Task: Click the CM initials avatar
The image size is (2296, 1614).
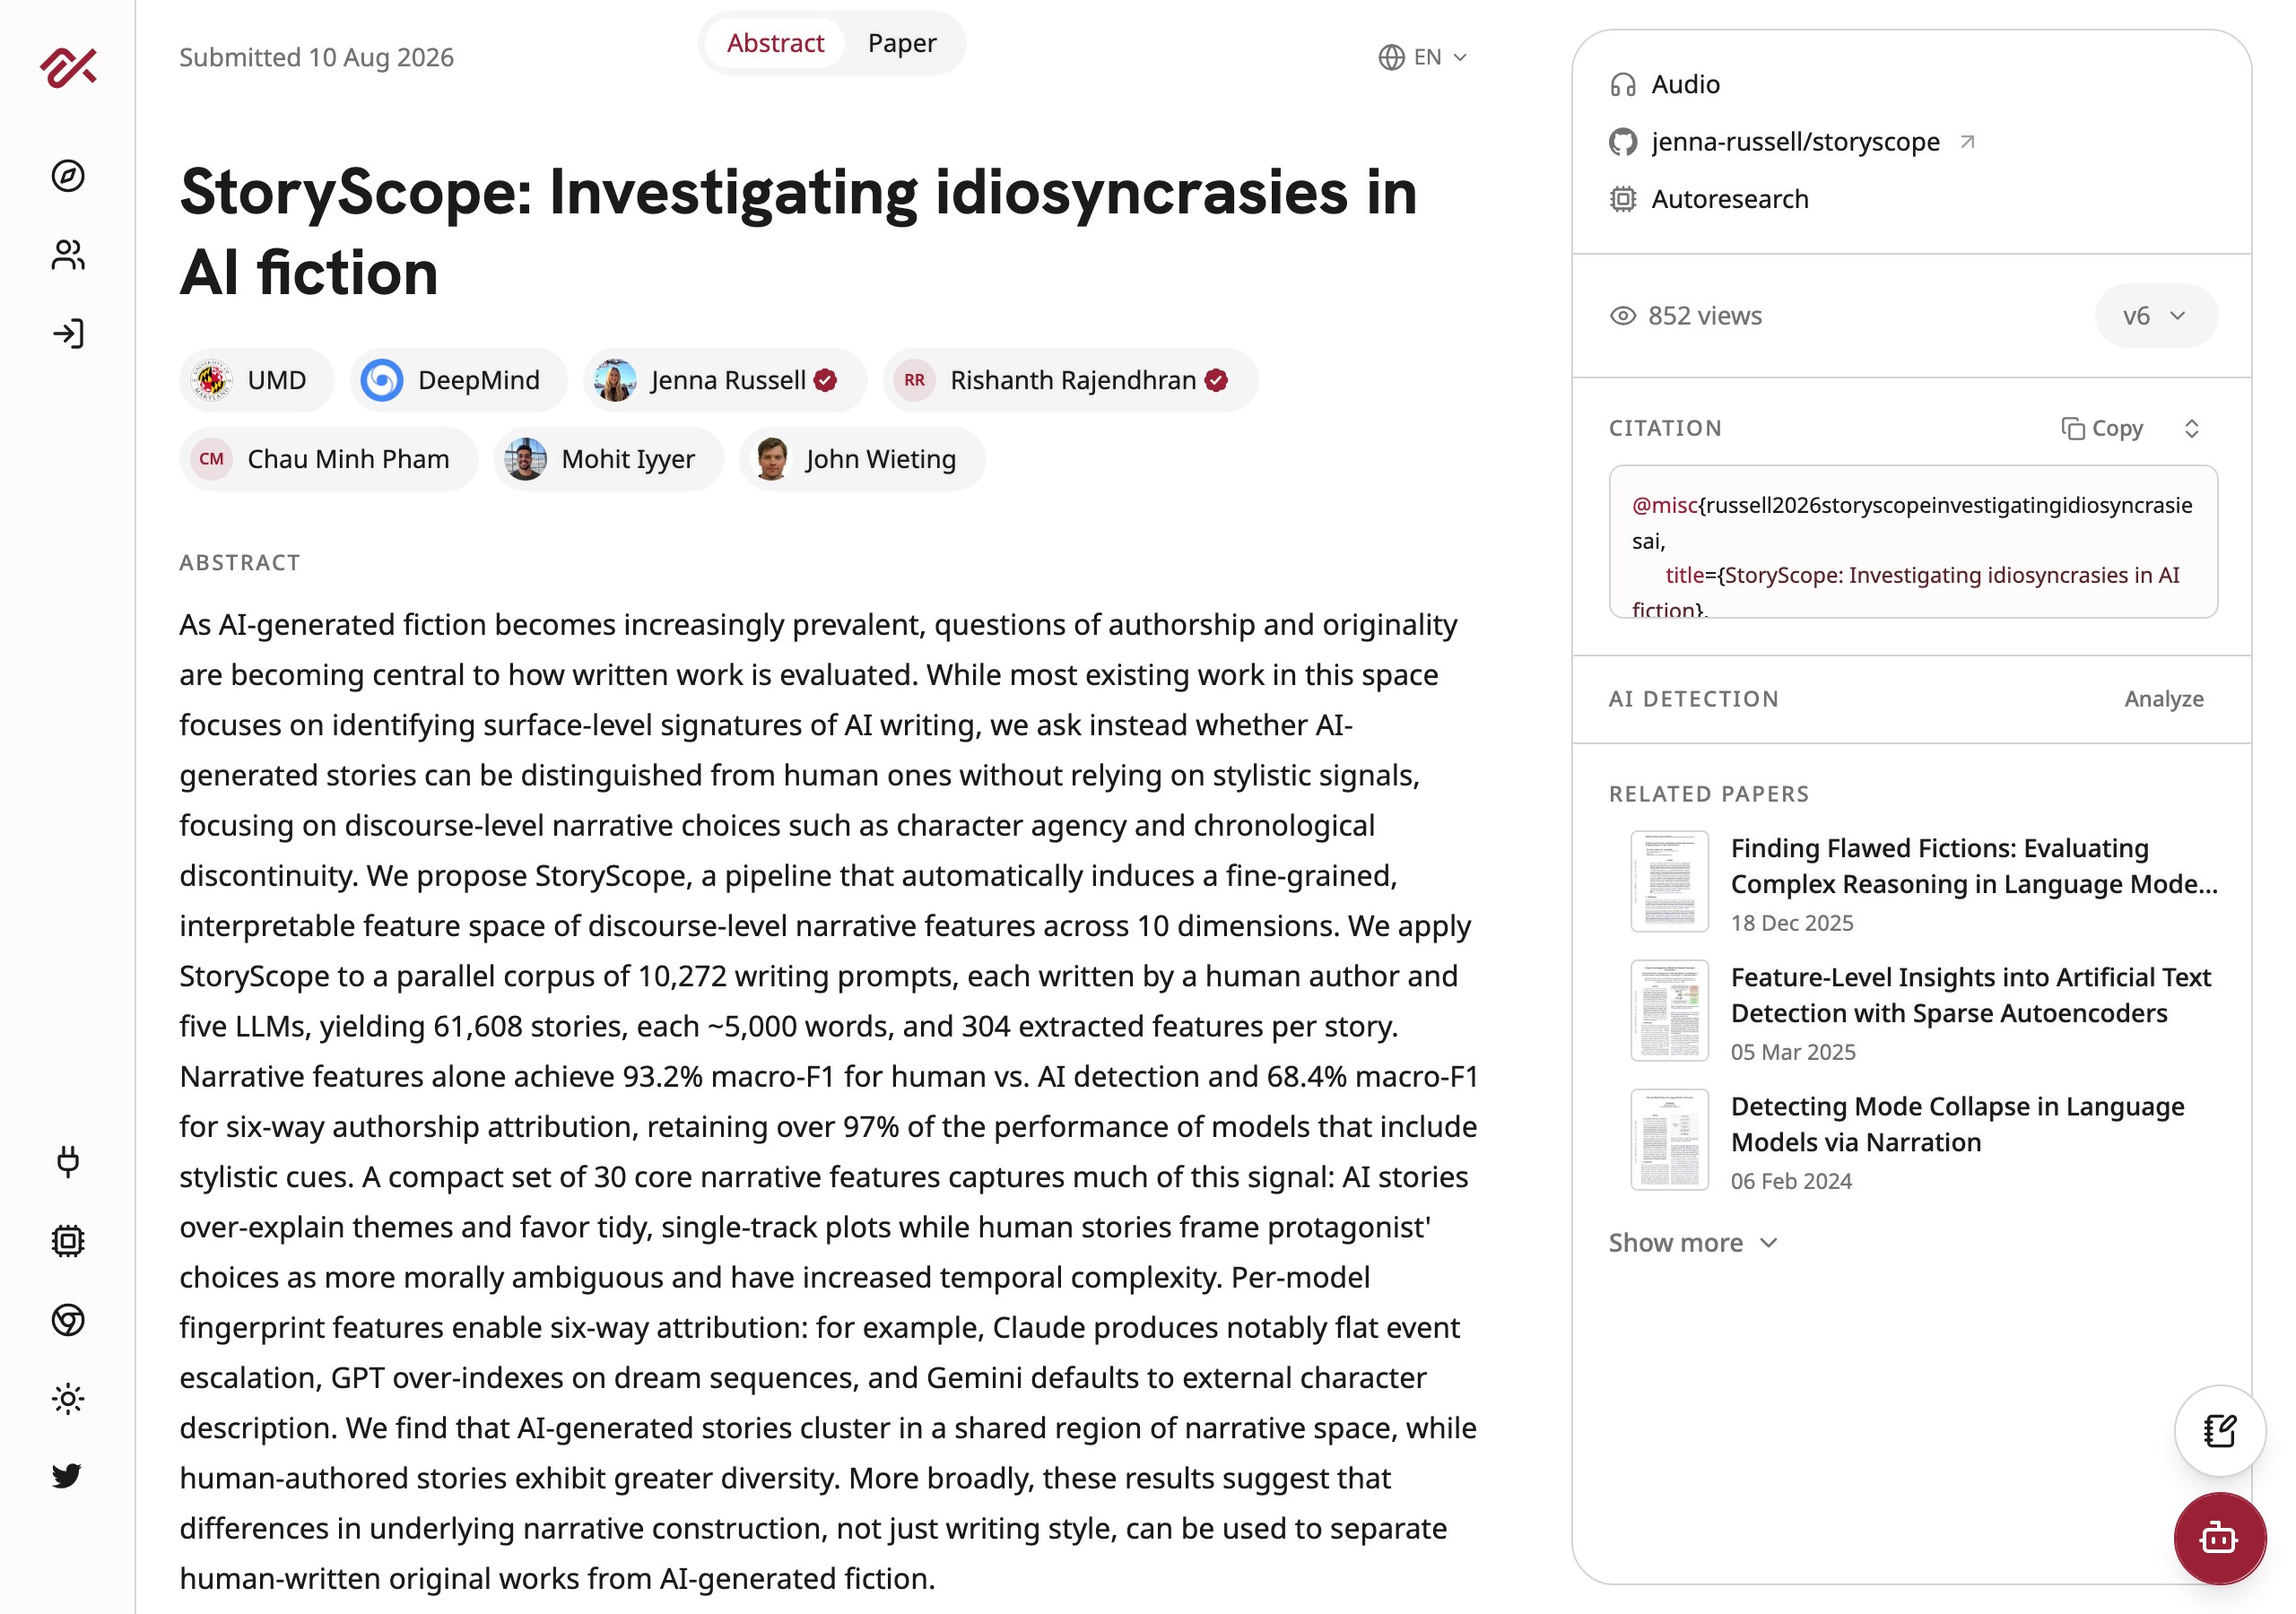Action: pyautogui.click(x=211, y=459)
